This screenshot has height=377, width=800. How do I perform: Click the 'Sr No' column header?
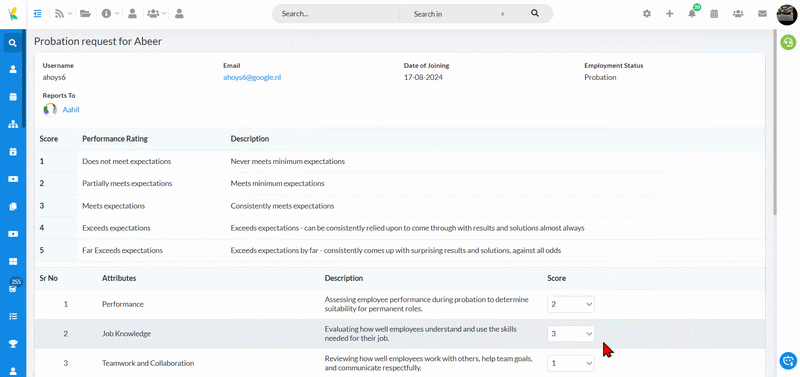pyautogui.click(x=48, y=278)
